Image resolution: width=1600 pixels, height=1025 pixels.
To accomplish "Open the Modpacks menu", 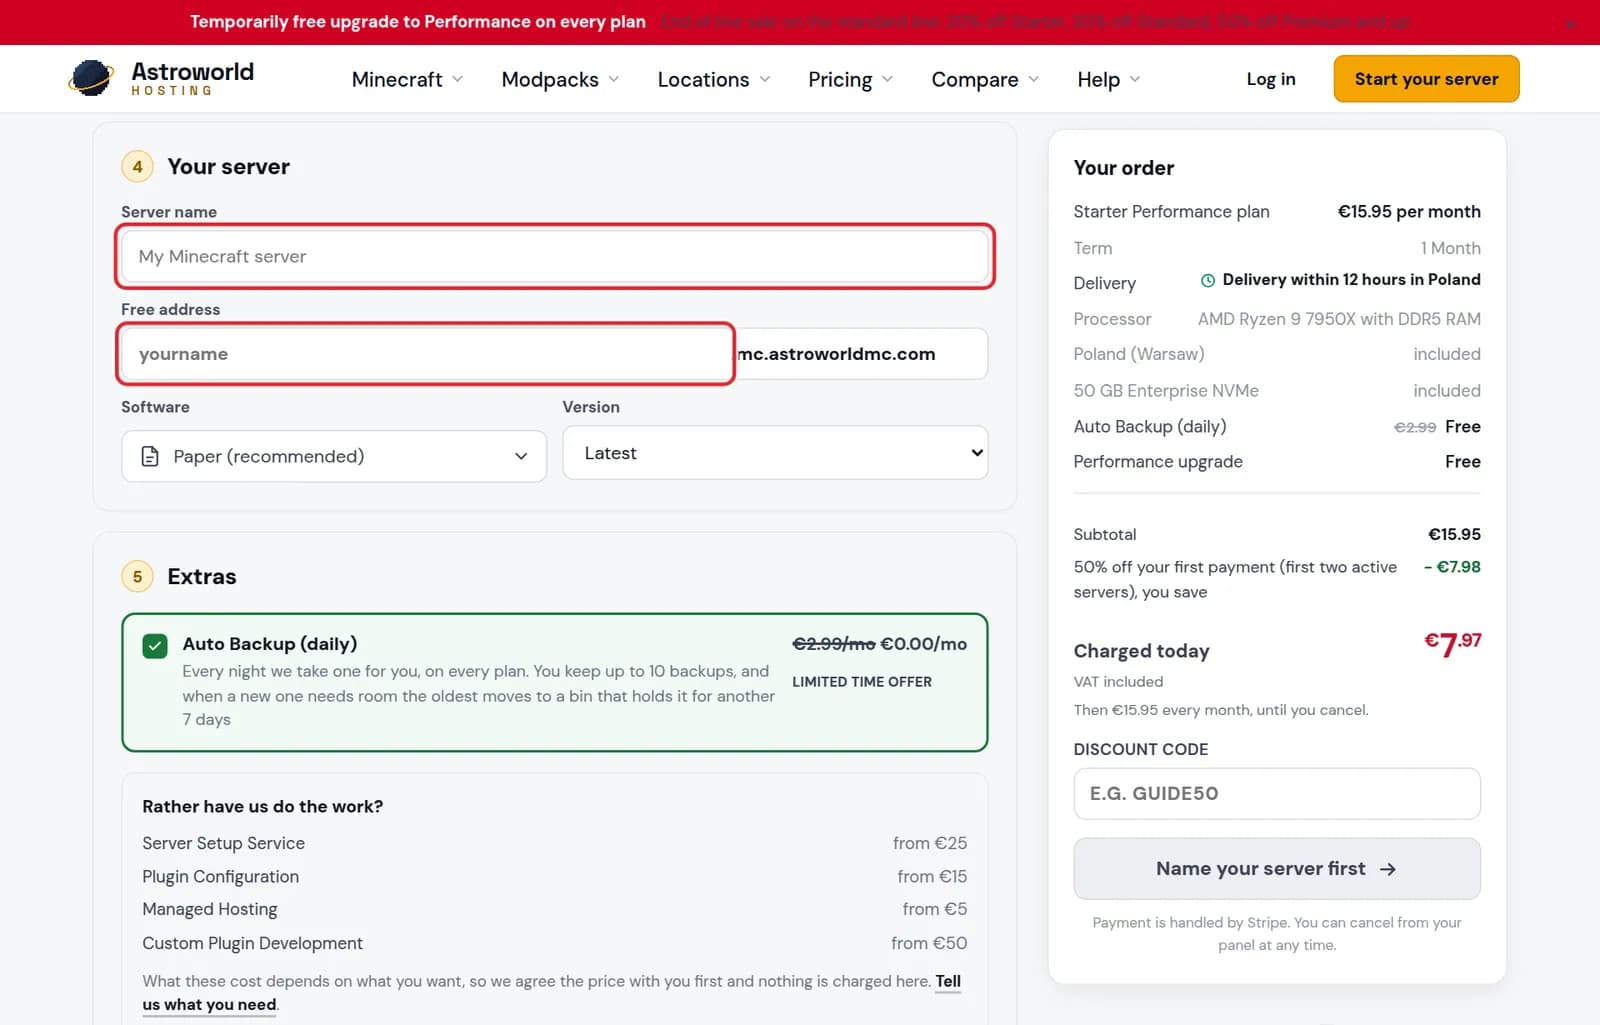I will click(560, 79).
